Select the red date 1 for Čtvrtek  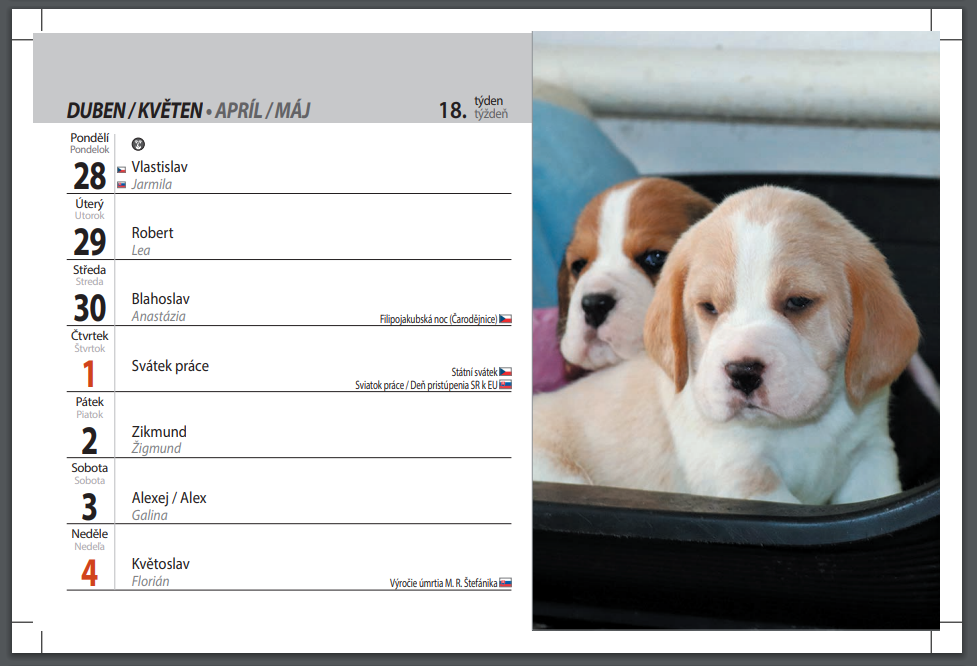point(89,374)
